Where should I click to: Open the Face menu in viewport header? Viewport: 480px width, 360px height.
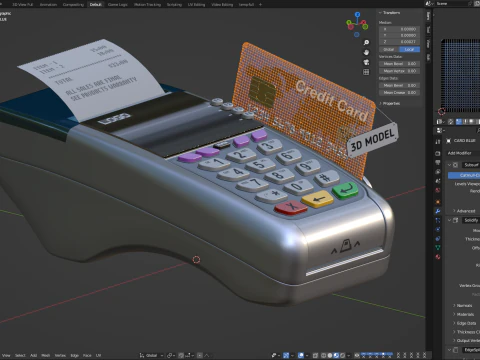pos(87,355)
